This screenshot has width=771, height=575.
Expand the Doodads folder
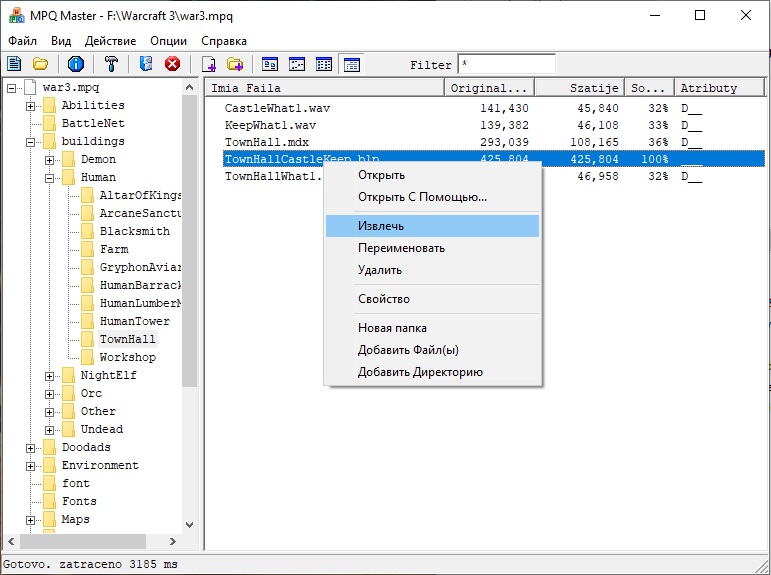coord(30,448)
